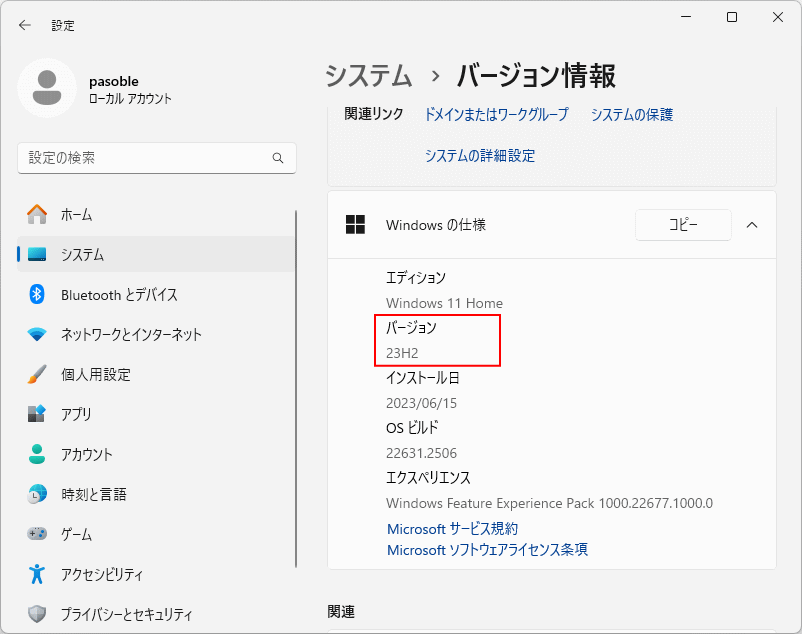Open ホーム in the sidebar
The image size is (802, 634).
156,214
